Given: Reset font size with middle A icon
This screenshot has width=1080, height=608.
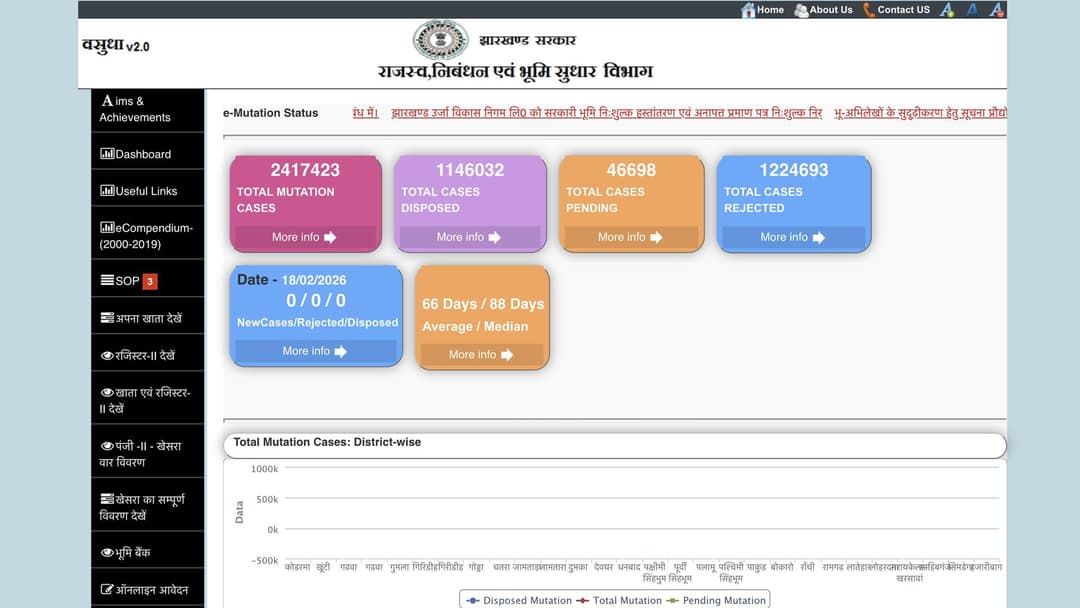Looking at the screenshot, I should click(972, 10).
